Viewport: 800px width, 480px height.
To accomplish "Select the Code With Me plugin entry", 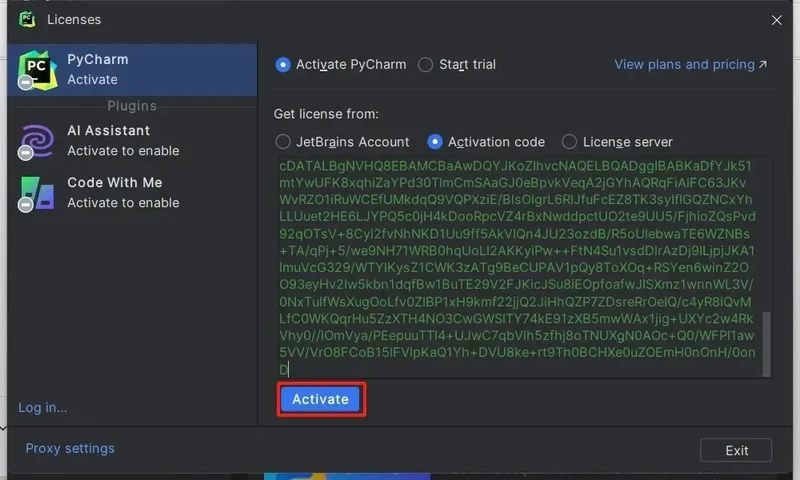I will click(x=132, y=193).
